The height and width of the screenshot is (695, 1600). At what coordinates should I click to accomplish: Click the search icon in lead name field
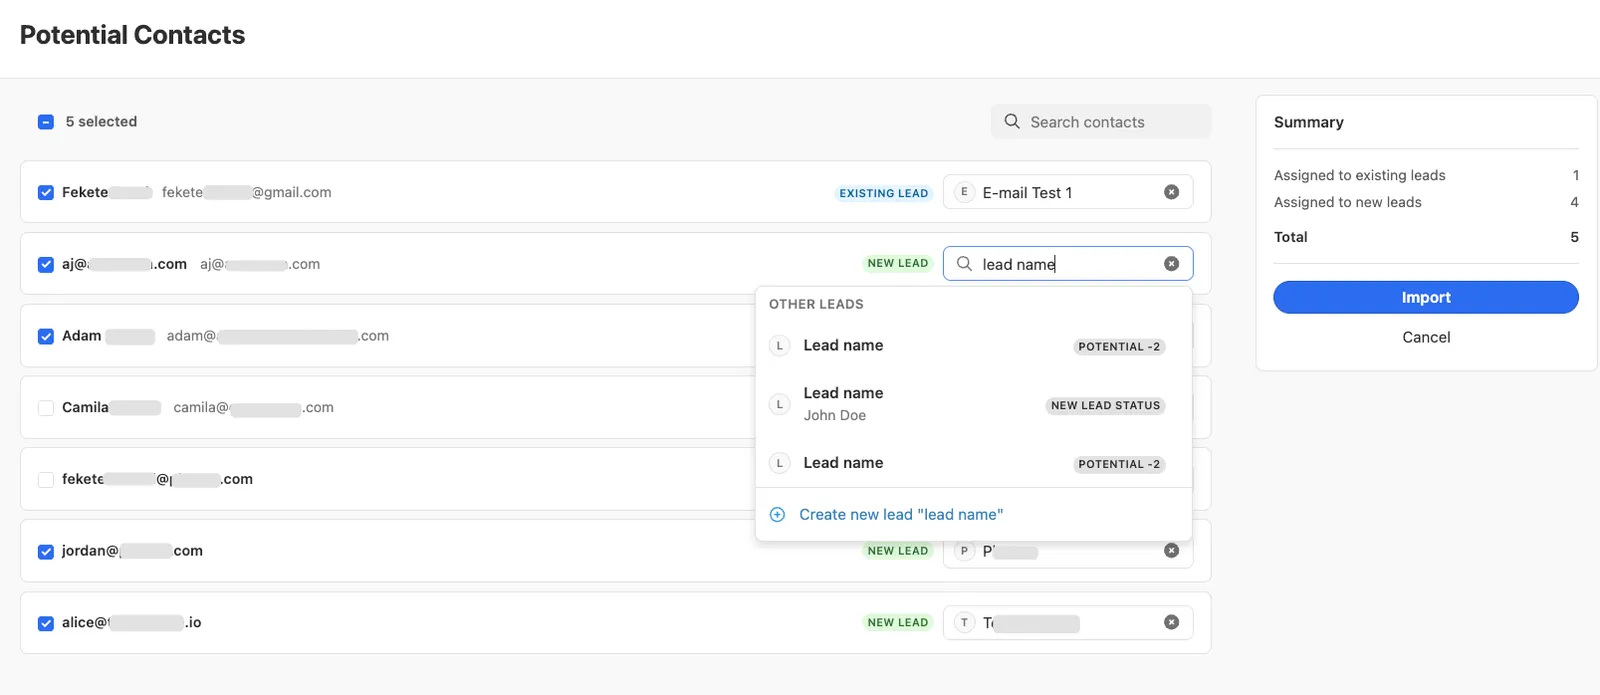tap(964, 264)
